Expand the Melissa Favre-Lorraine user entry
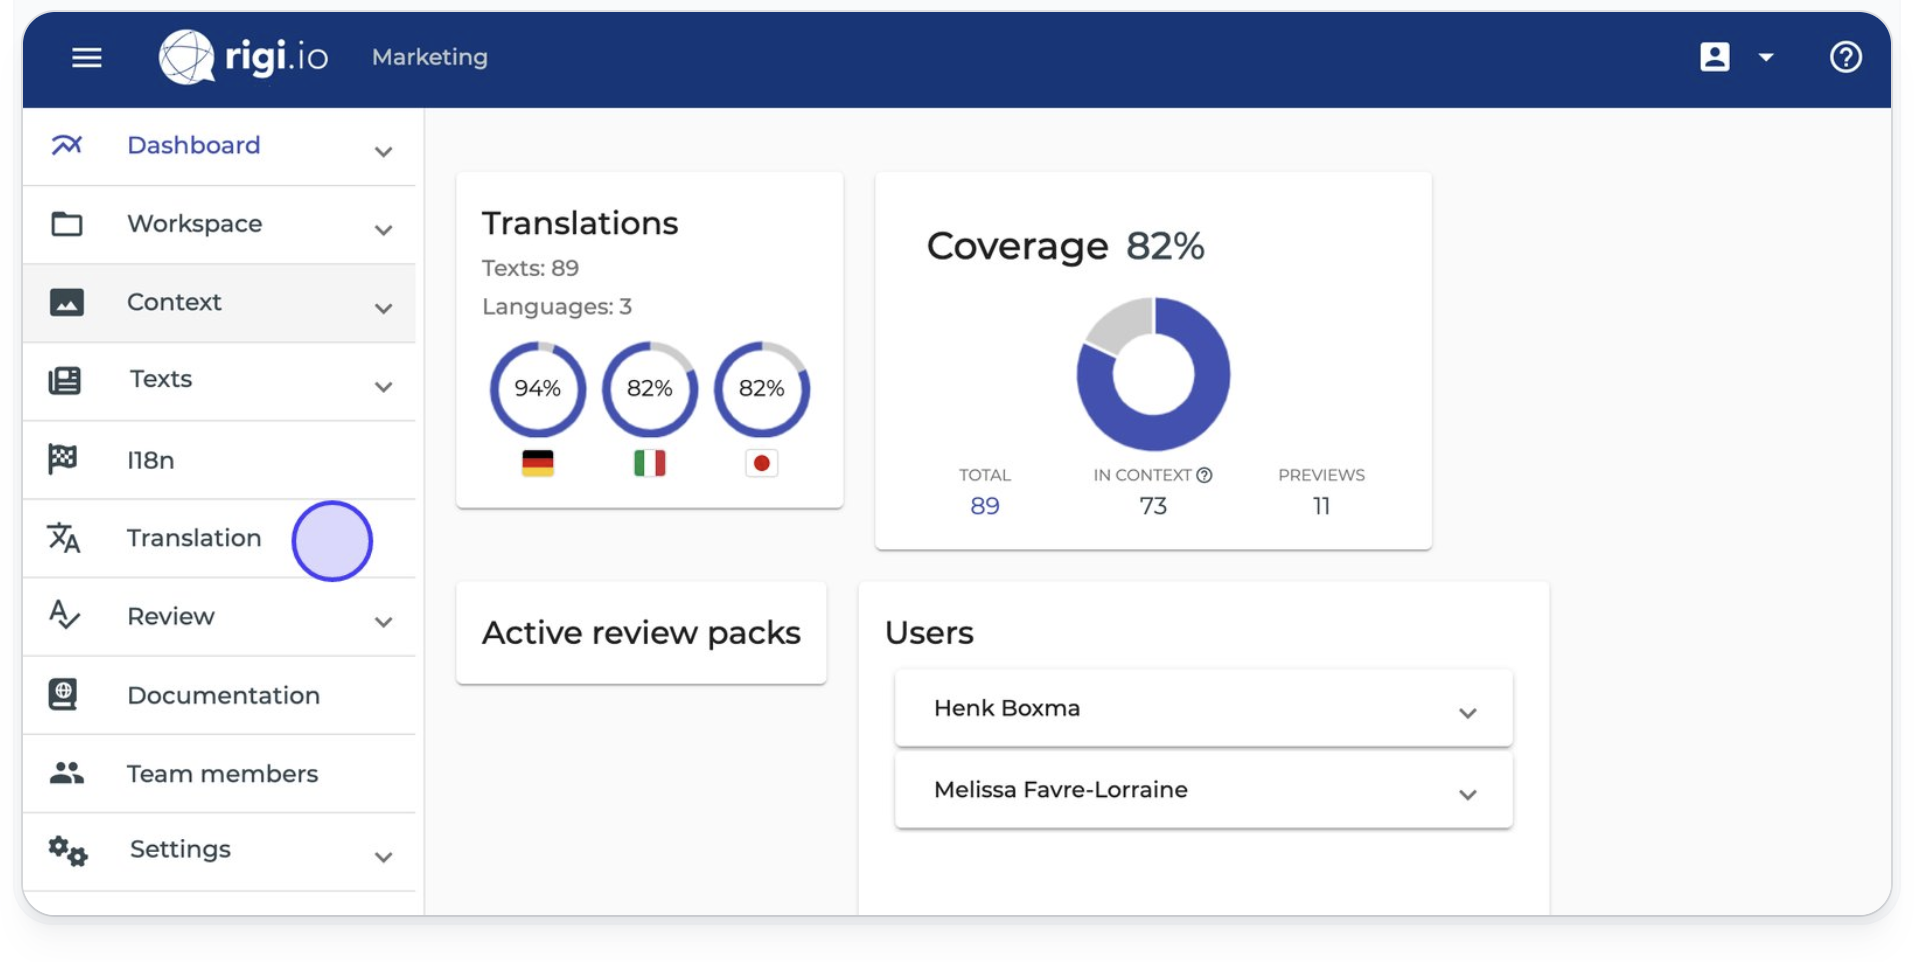 [x=1468, y=793]
